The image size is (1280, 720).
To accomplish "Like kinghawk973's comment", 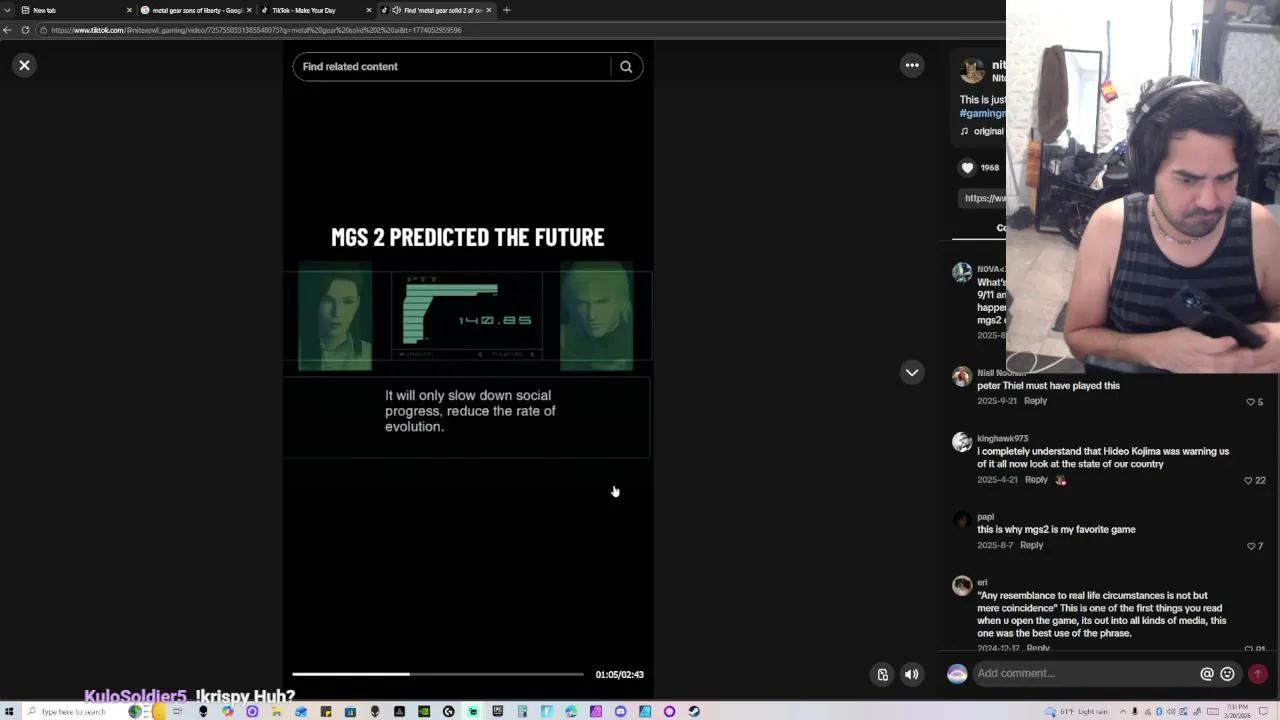I will pyautogui.click(x=1248, y=481).
